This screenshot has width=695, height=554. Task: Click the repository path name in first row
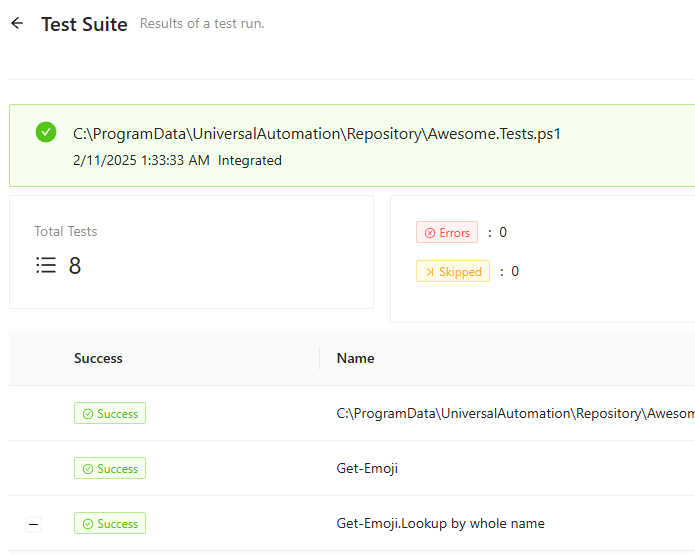(515, 413)
